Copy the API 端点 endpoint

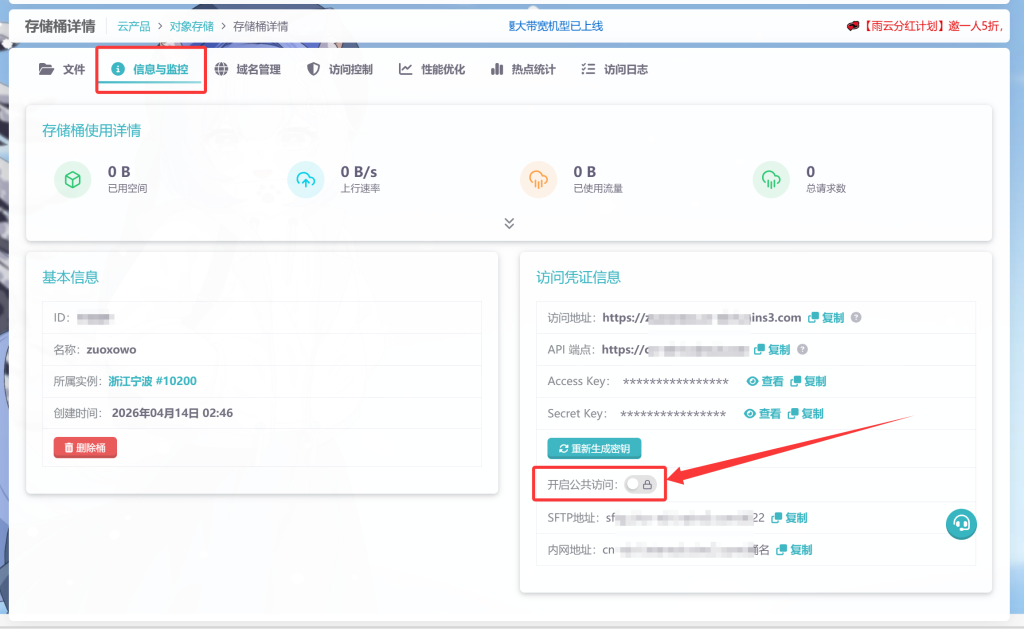772,350
